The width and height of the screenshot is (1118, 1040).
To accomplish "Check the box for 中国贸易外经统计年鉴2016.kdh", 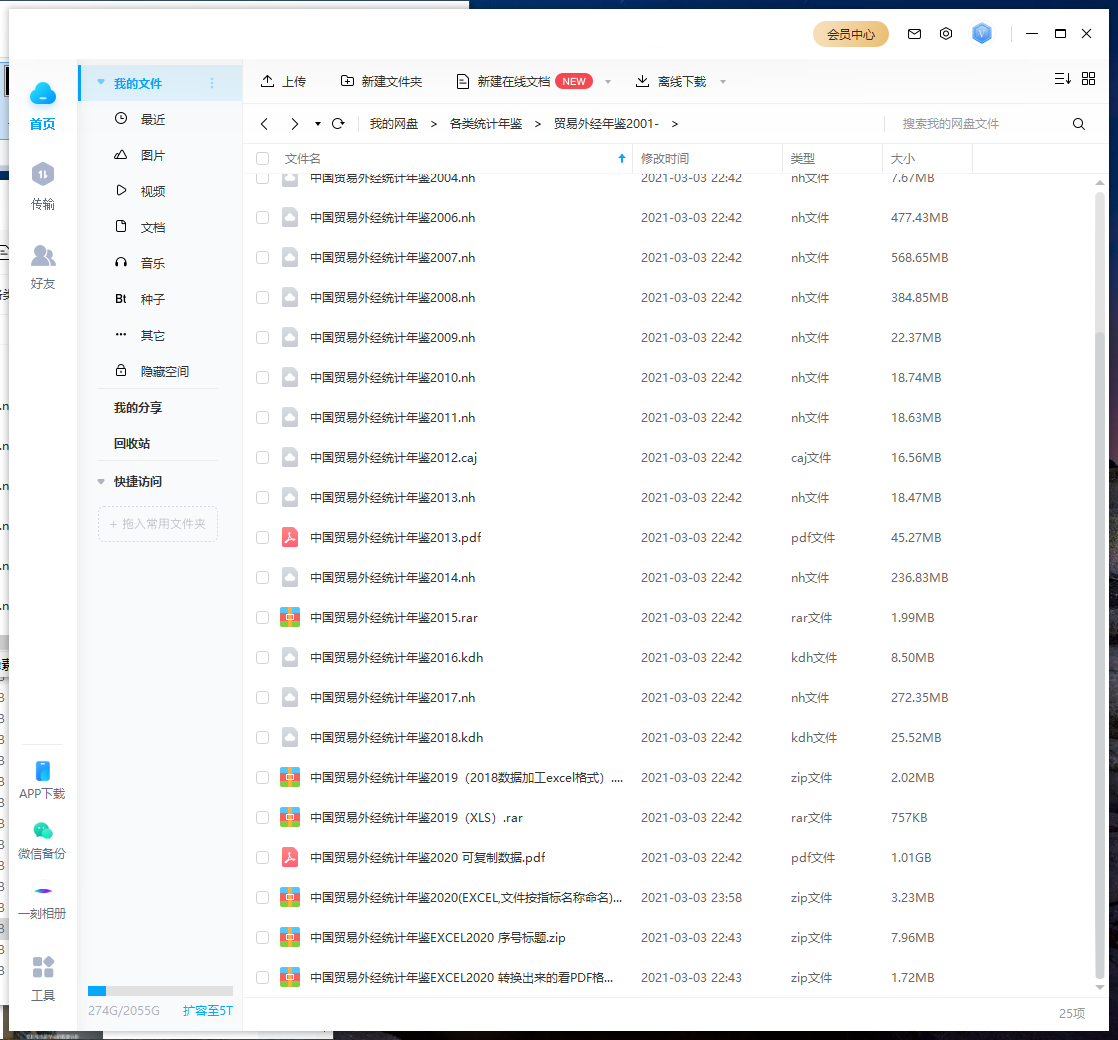I will (x=262, y=657).
